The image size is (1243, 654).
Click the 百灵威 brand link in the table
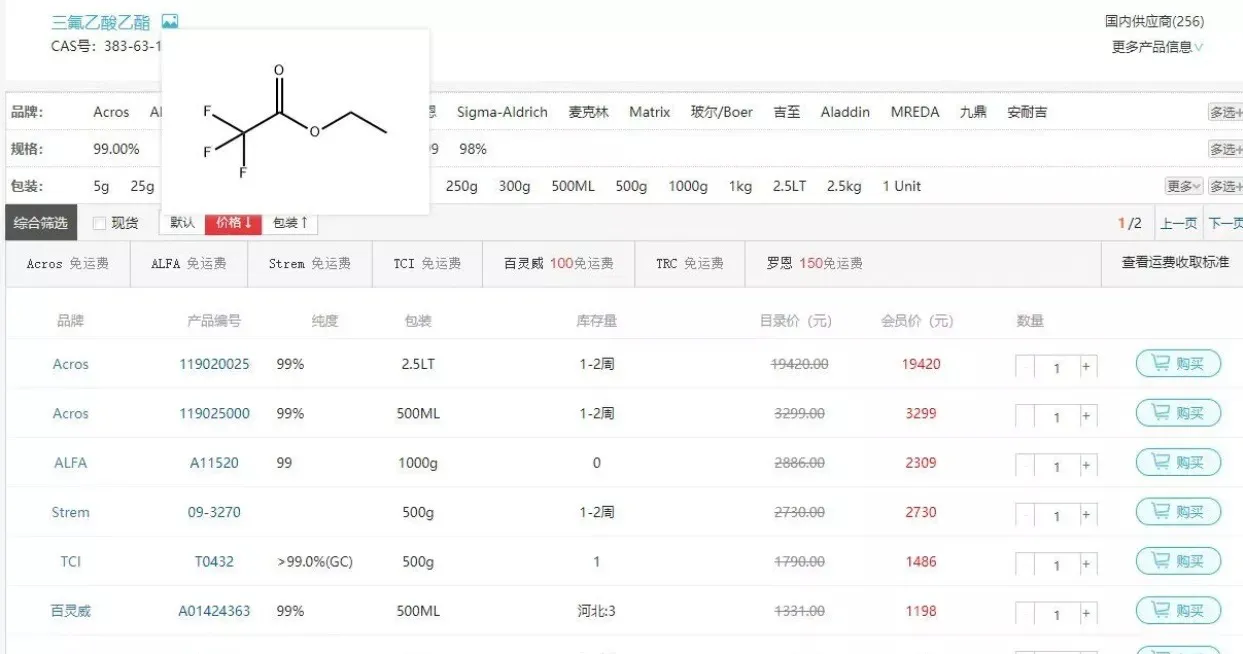(70, 611)
